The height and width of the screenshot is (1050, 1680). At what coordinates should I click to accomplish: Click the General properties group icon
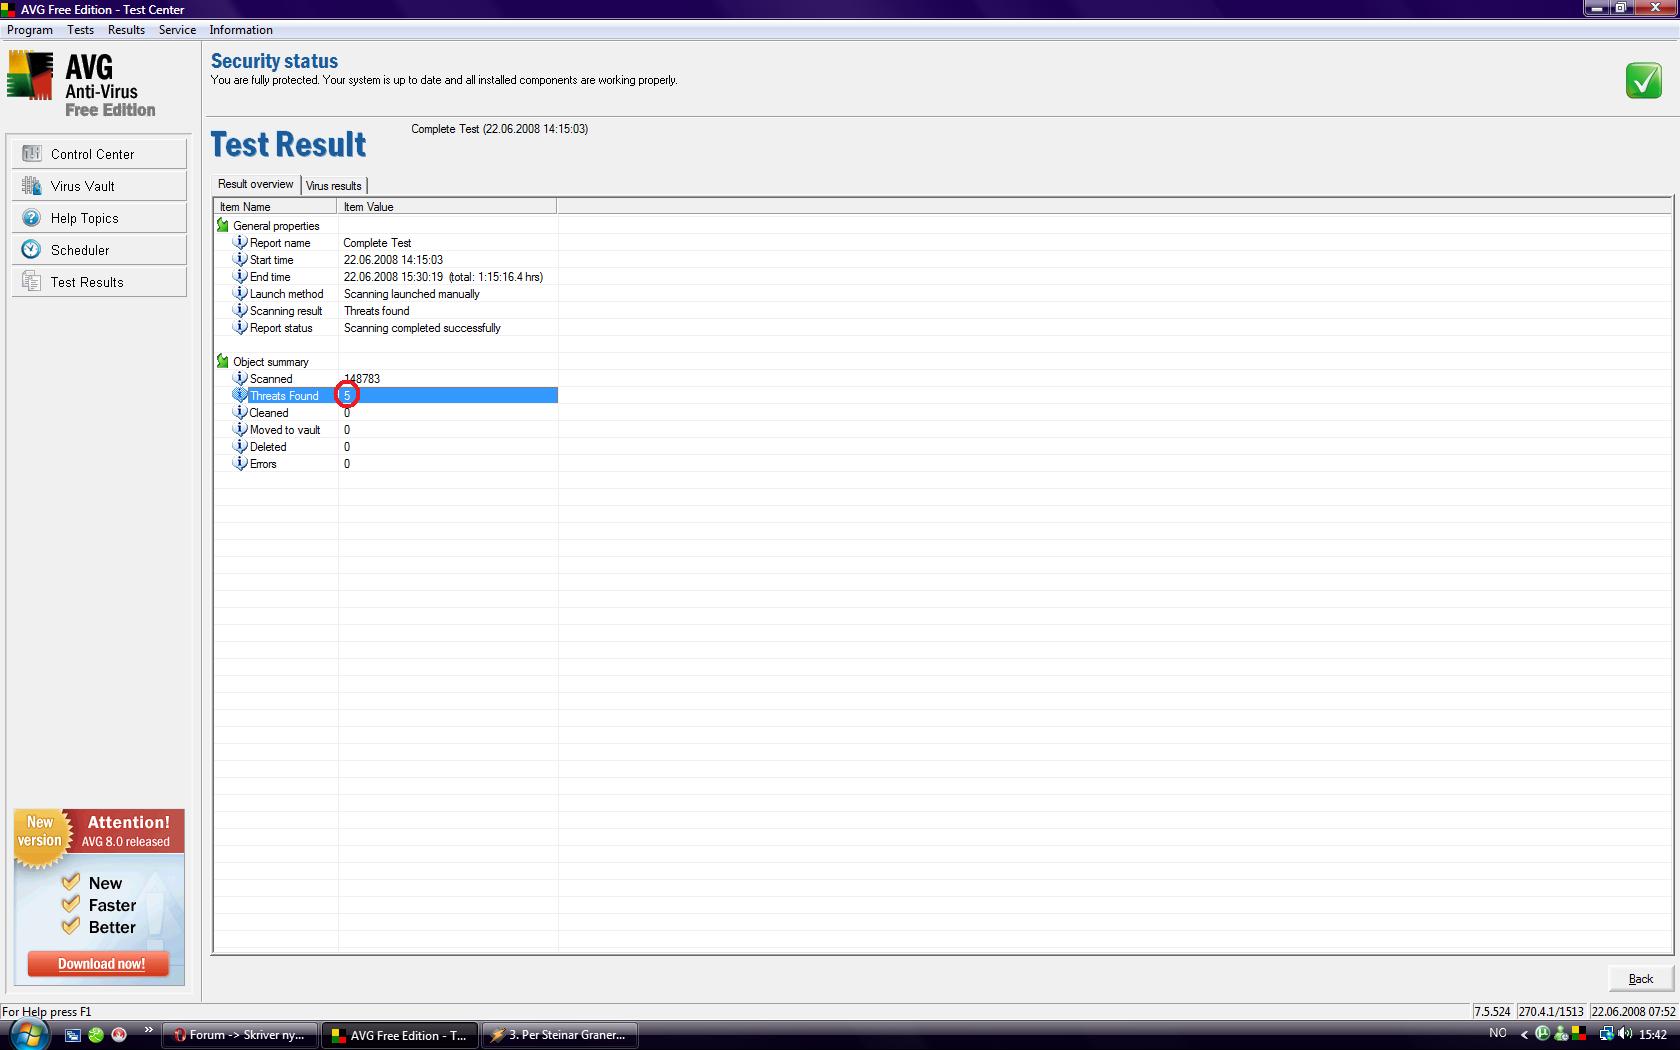click(x=223, y=225)
